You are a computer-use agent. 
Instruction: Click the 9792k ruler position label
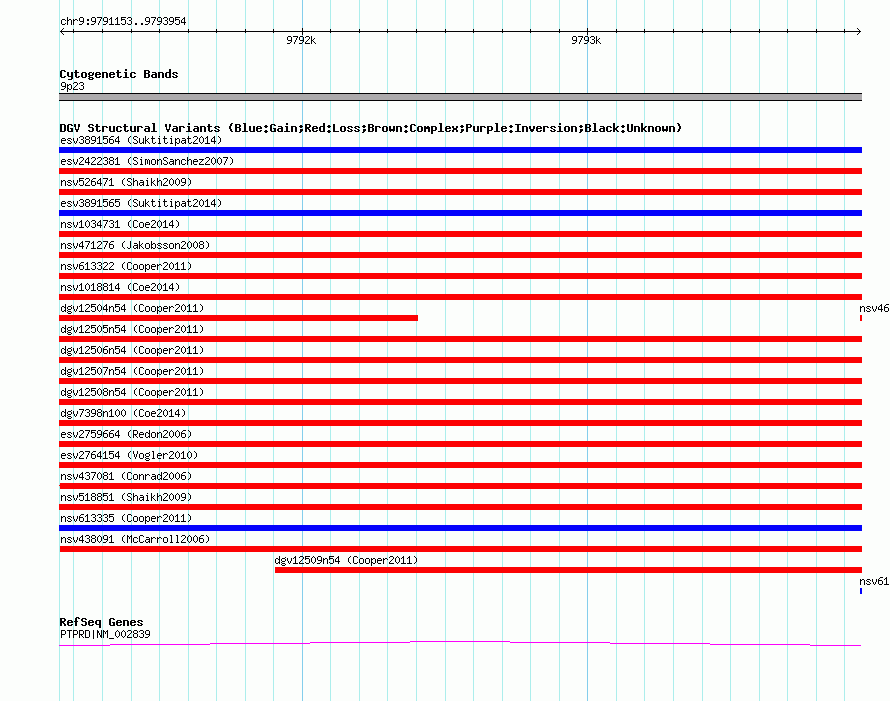coord(301,40)
